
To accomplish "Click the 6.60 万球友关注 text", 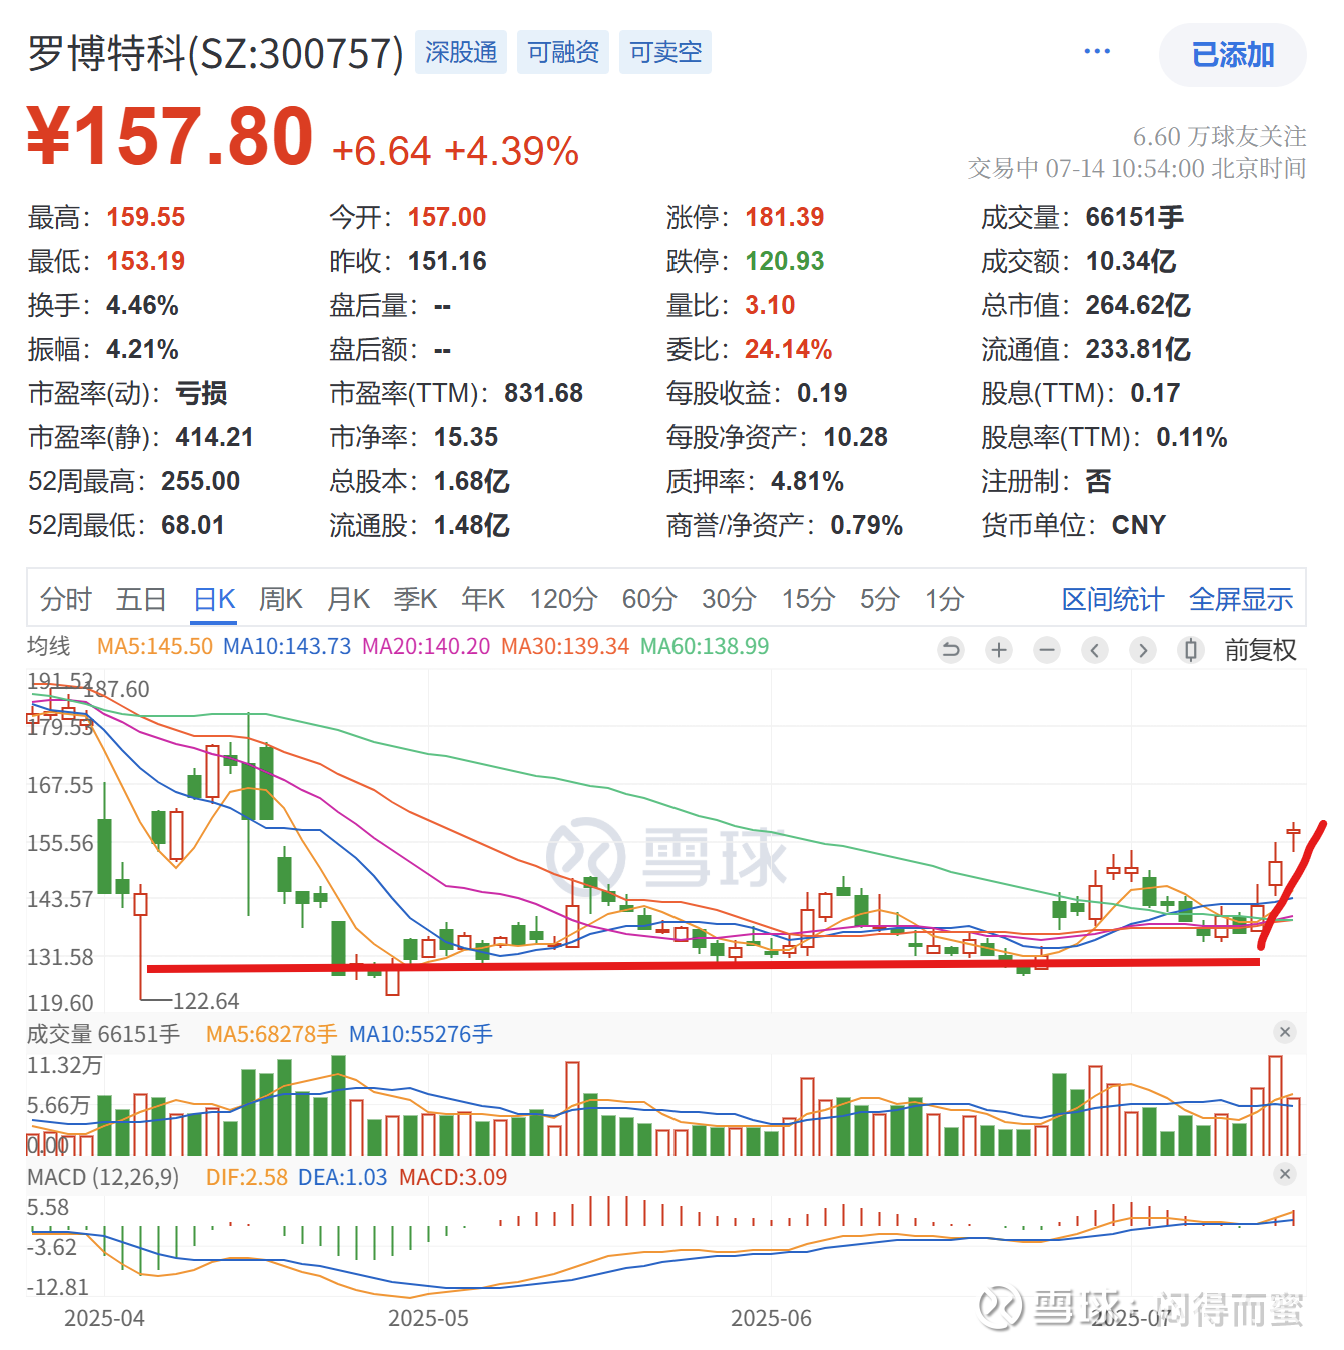I will pyautogui.click(x=1219, y=136).
